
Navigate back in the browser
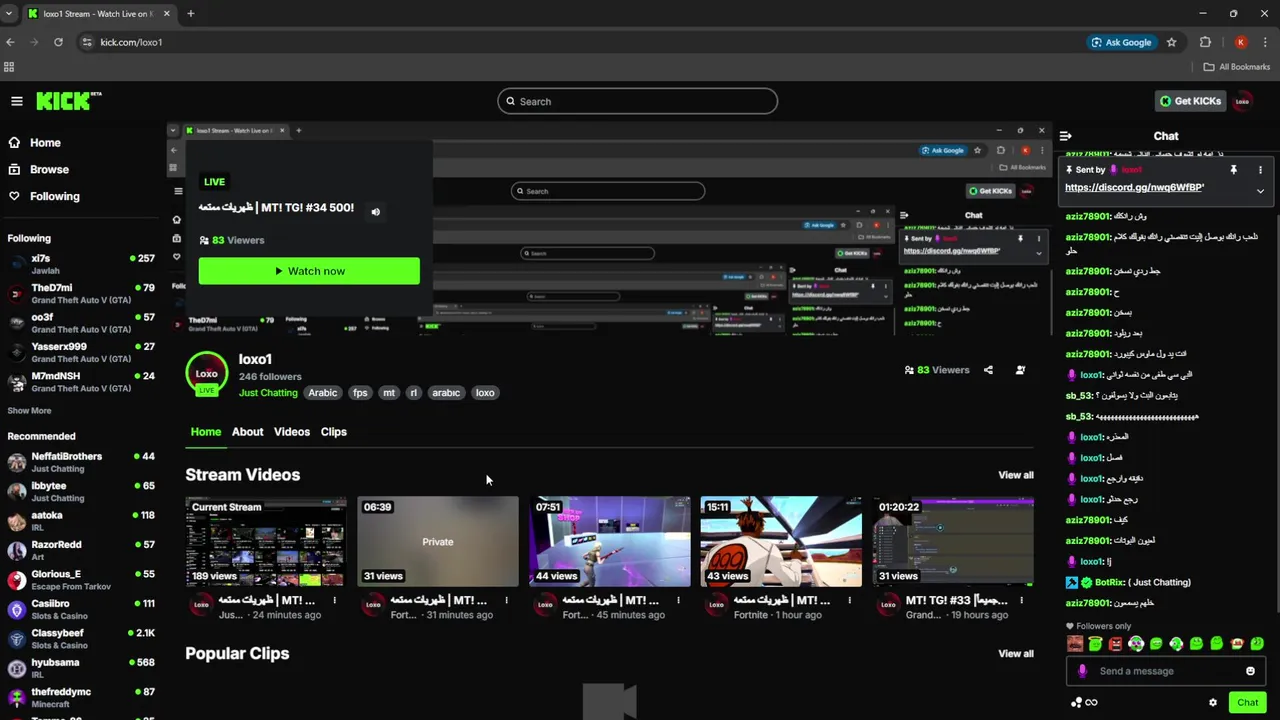[10, 42]
